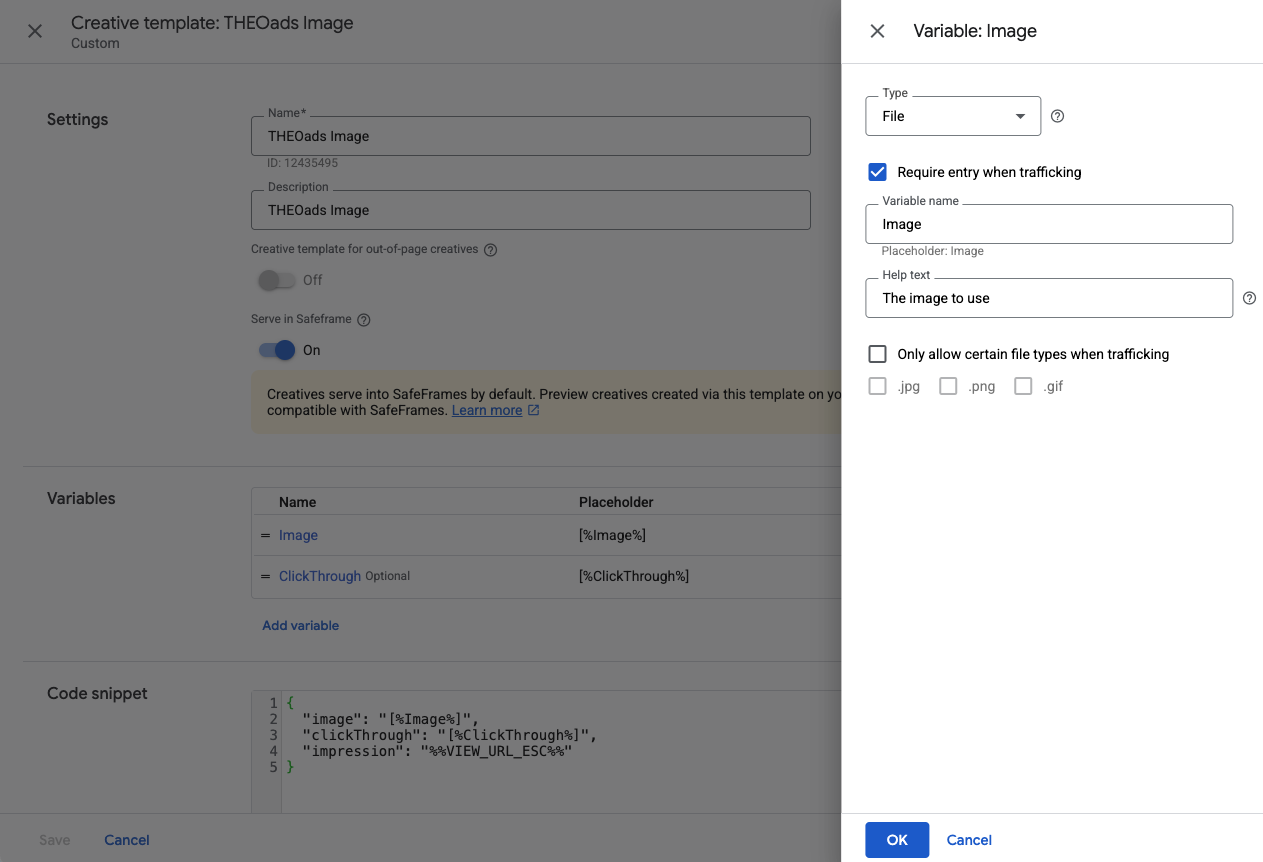Image resolution: width=1263 pixels, height=862 pixels.
Task: Open help for out-of-page creatives setting
Action: (x=489, y=249)
